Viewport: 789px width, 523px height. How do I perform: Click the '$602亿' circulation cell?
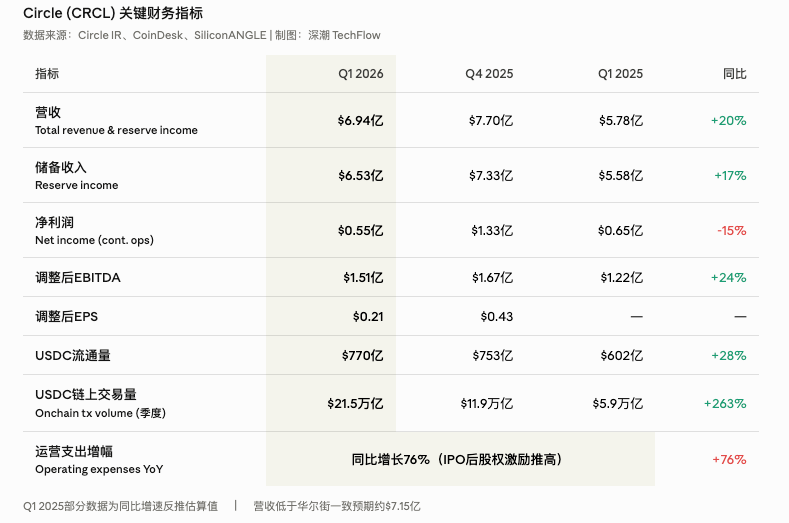pyautogui.click(x=621, y=355)
